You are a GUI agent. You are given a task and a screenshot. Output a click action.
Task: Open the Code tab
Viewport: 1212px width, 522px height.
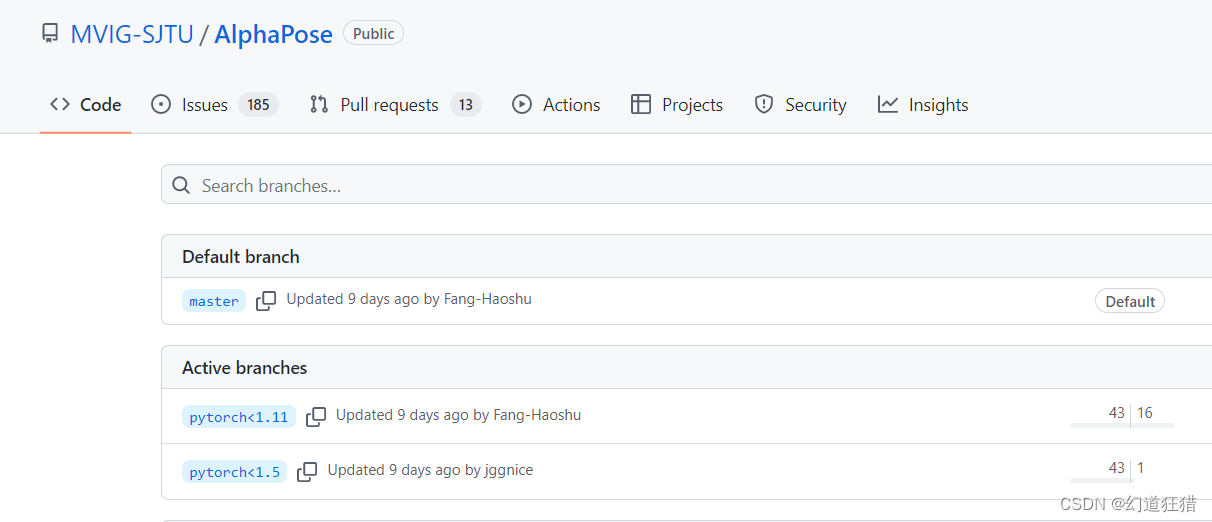tap(86, 105)
